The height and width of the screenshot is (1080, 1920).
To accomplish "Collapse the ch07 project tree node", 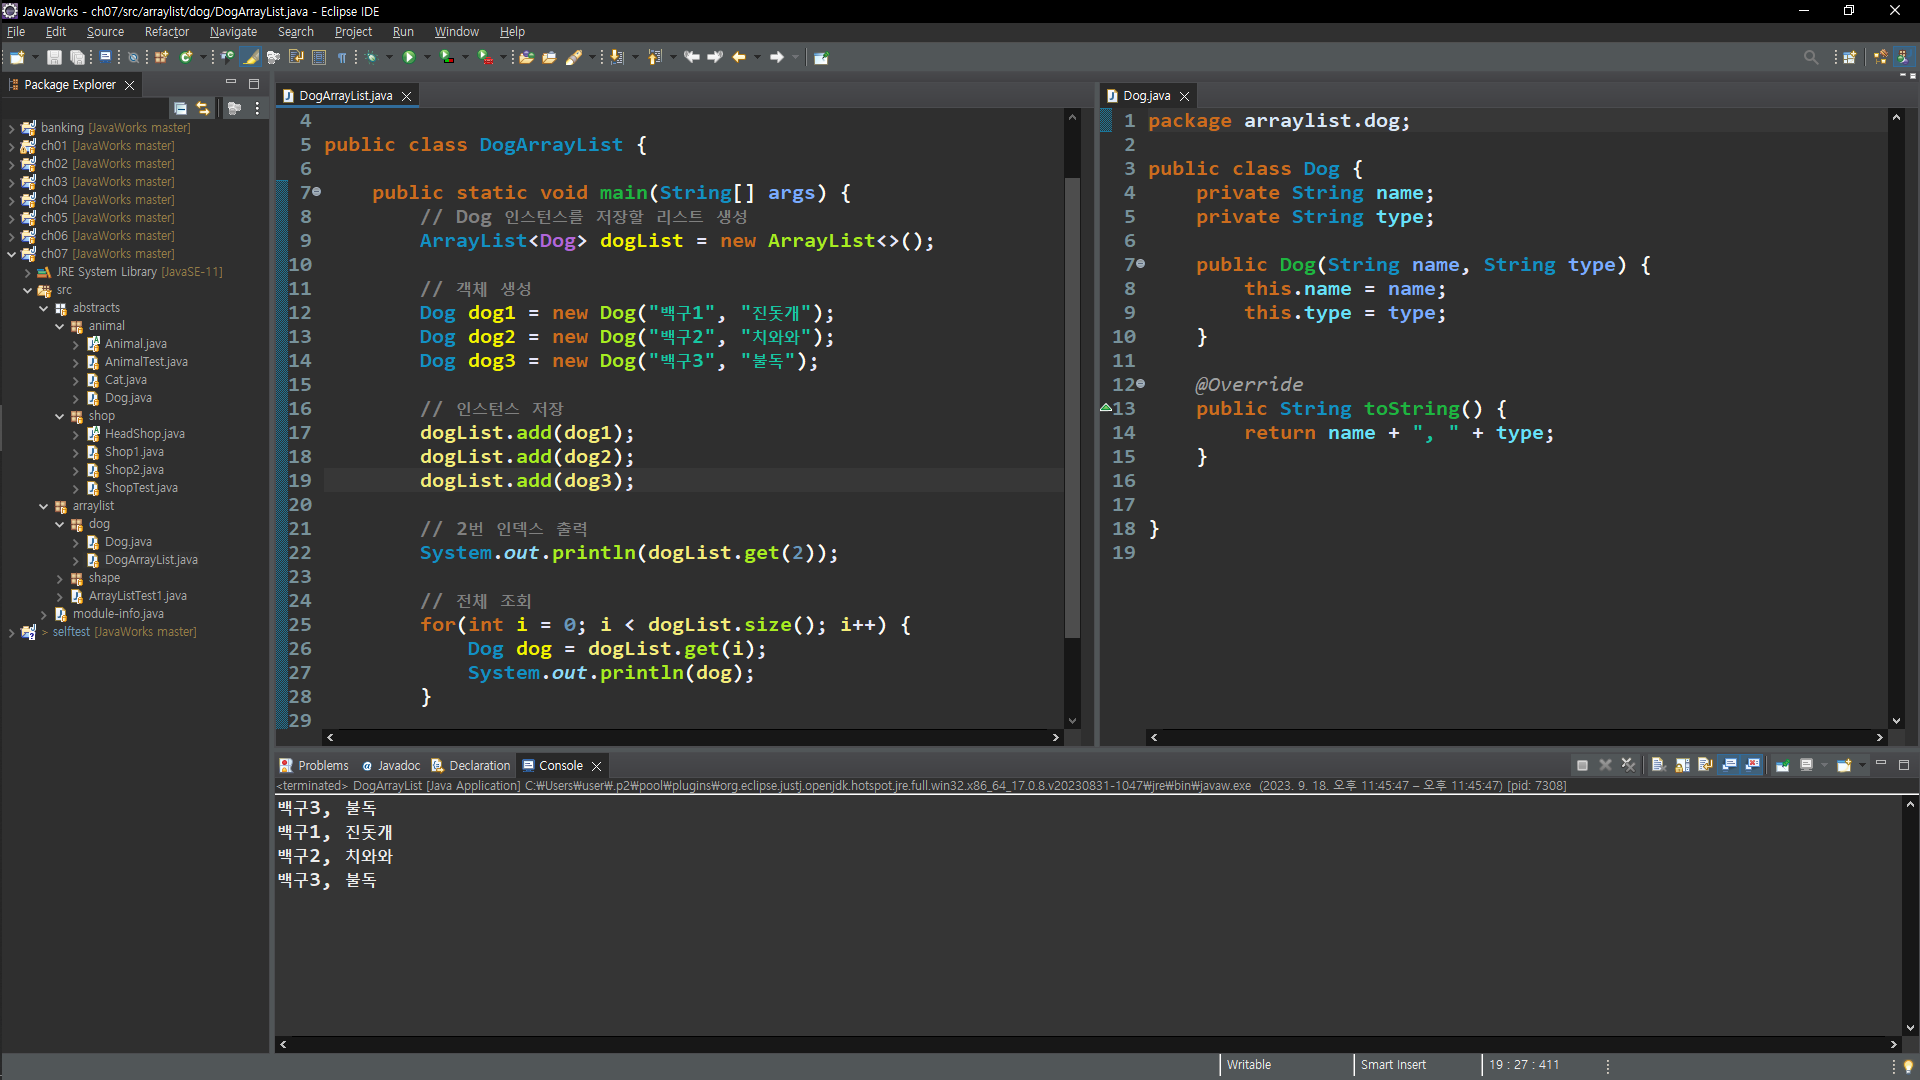I will pyautogui.click(x=11, y=254).
